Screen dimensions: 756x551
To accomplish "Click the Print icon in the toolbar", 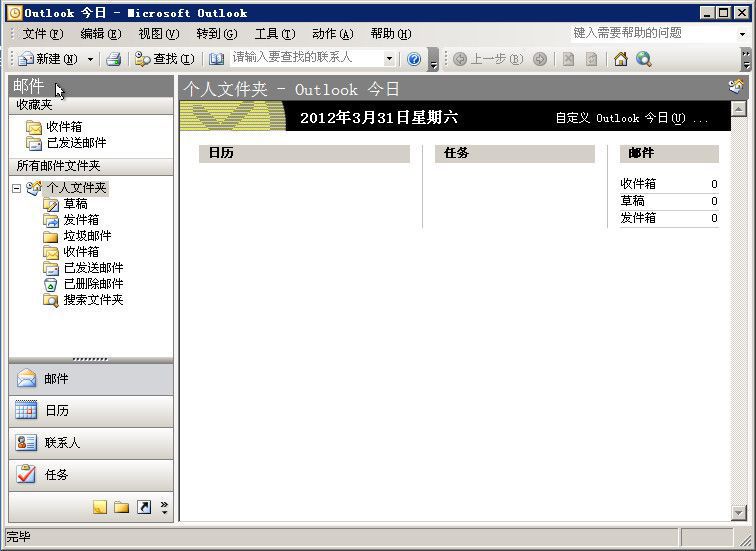I will (x=113, y=59).
